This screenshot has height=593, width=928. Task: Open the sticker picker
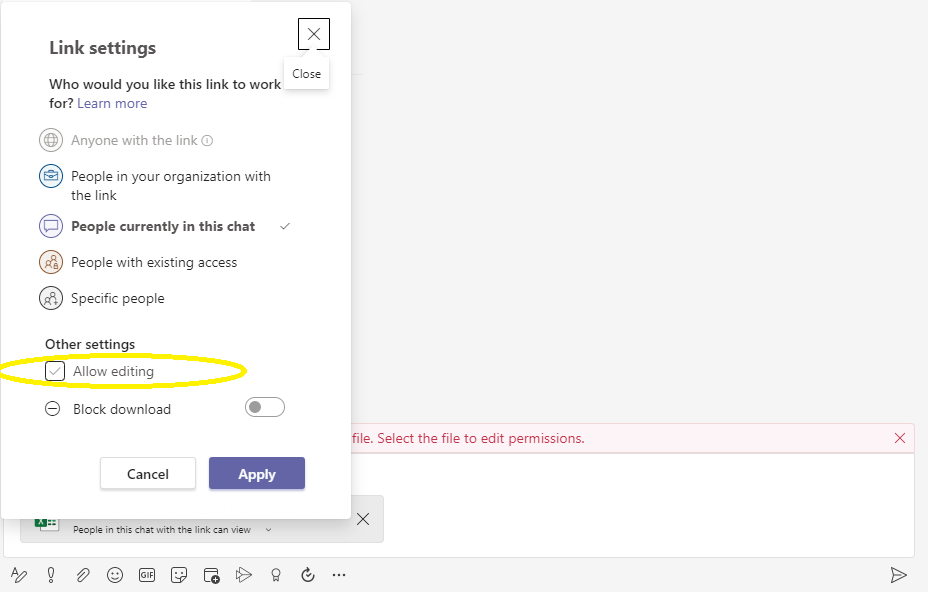(179, 575)
